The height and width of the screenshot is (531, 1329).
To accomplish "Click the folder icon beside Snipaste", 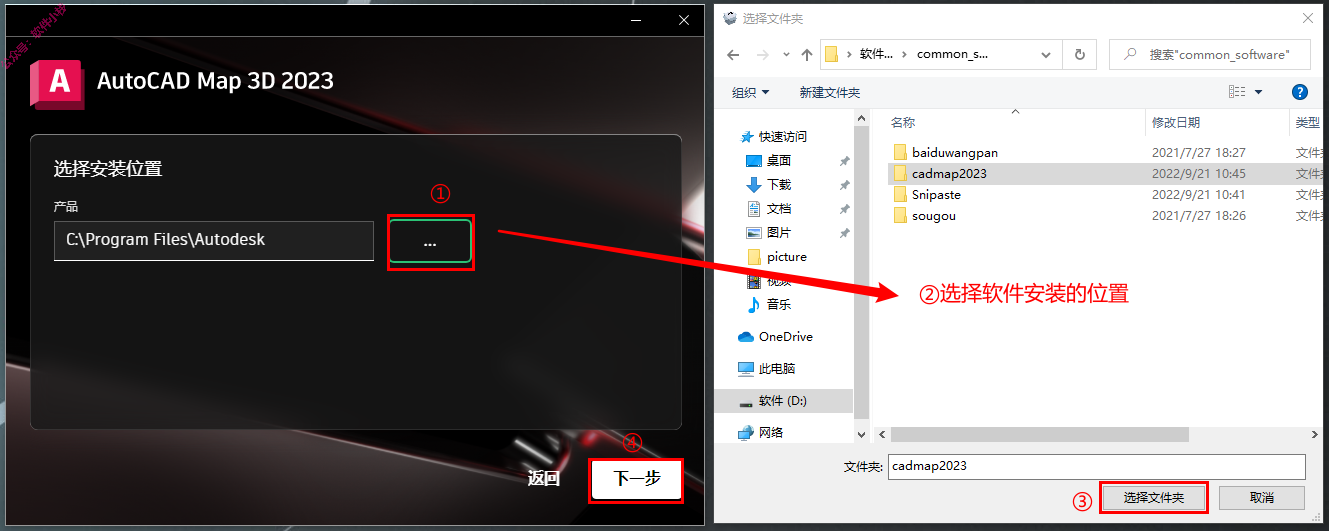I will 900,194.
